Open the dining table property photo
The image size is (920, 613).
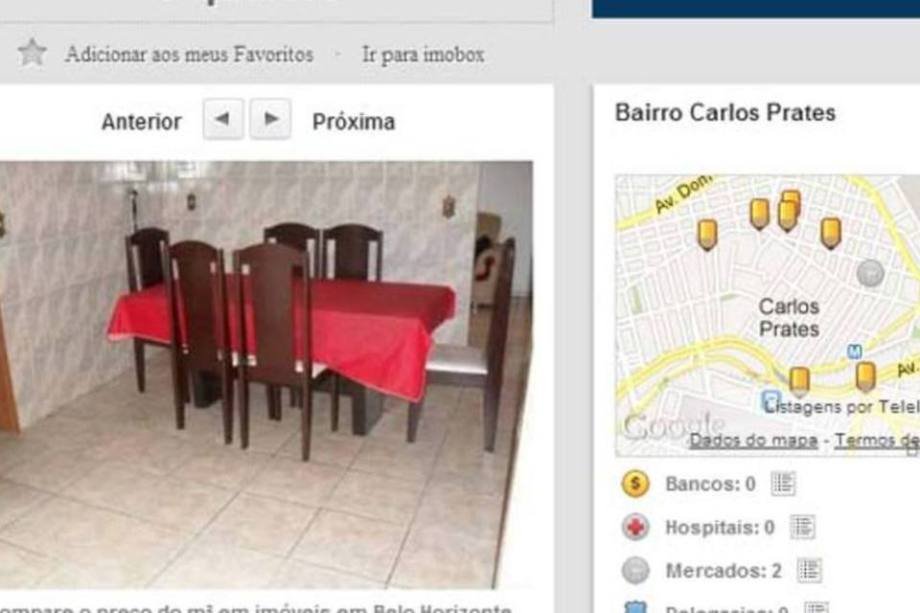[x=266, y=375]
